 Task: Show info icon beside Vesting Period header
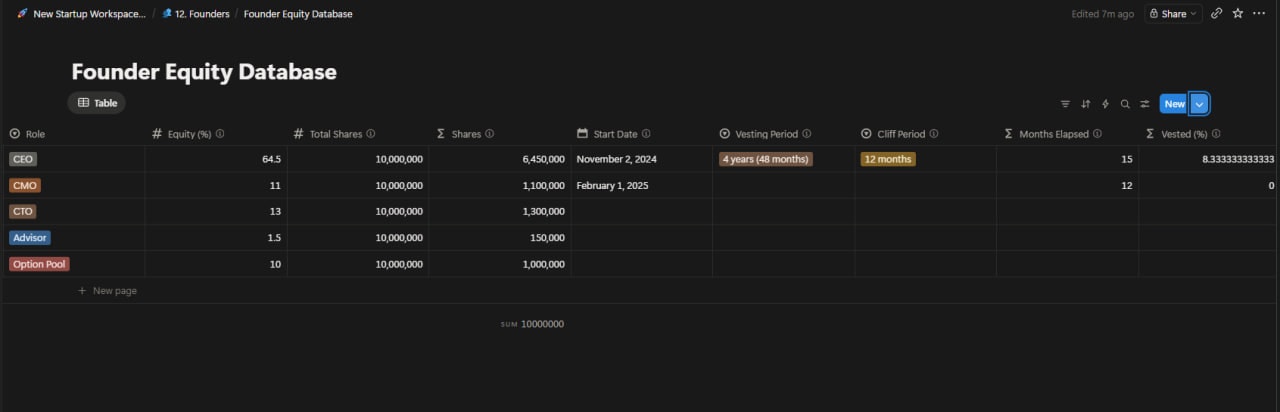pos(806,134)
